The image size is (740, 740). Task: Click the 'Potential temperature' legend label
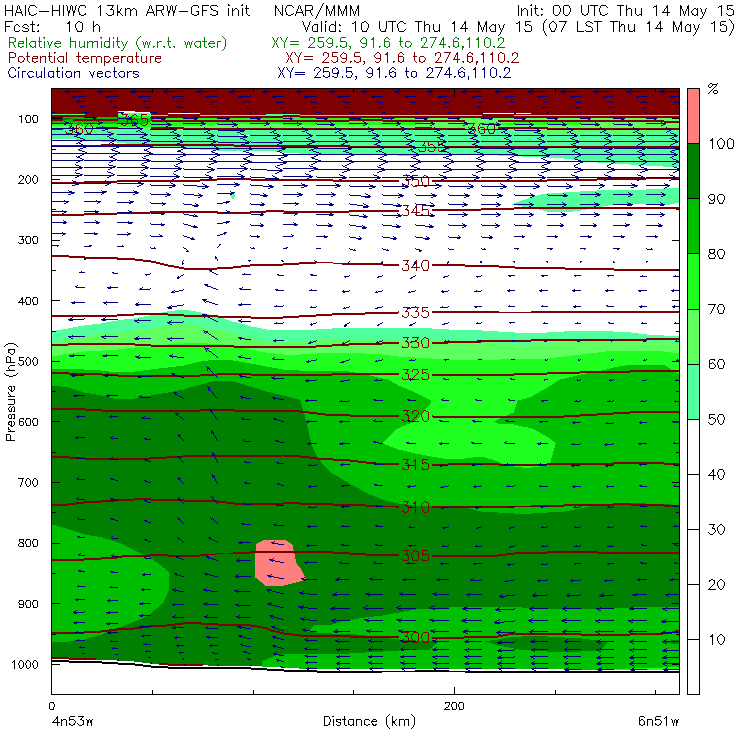85,58
